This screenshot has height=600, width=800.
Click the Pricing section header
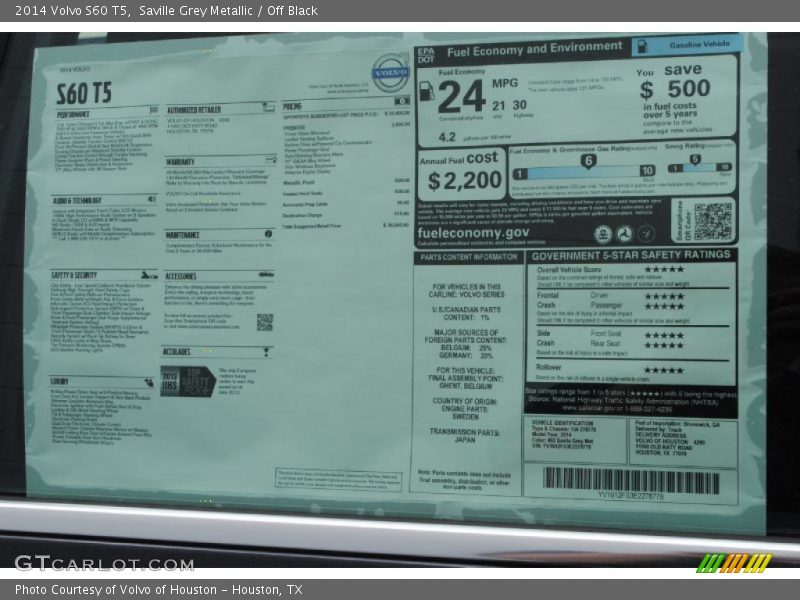pos(346,104)
